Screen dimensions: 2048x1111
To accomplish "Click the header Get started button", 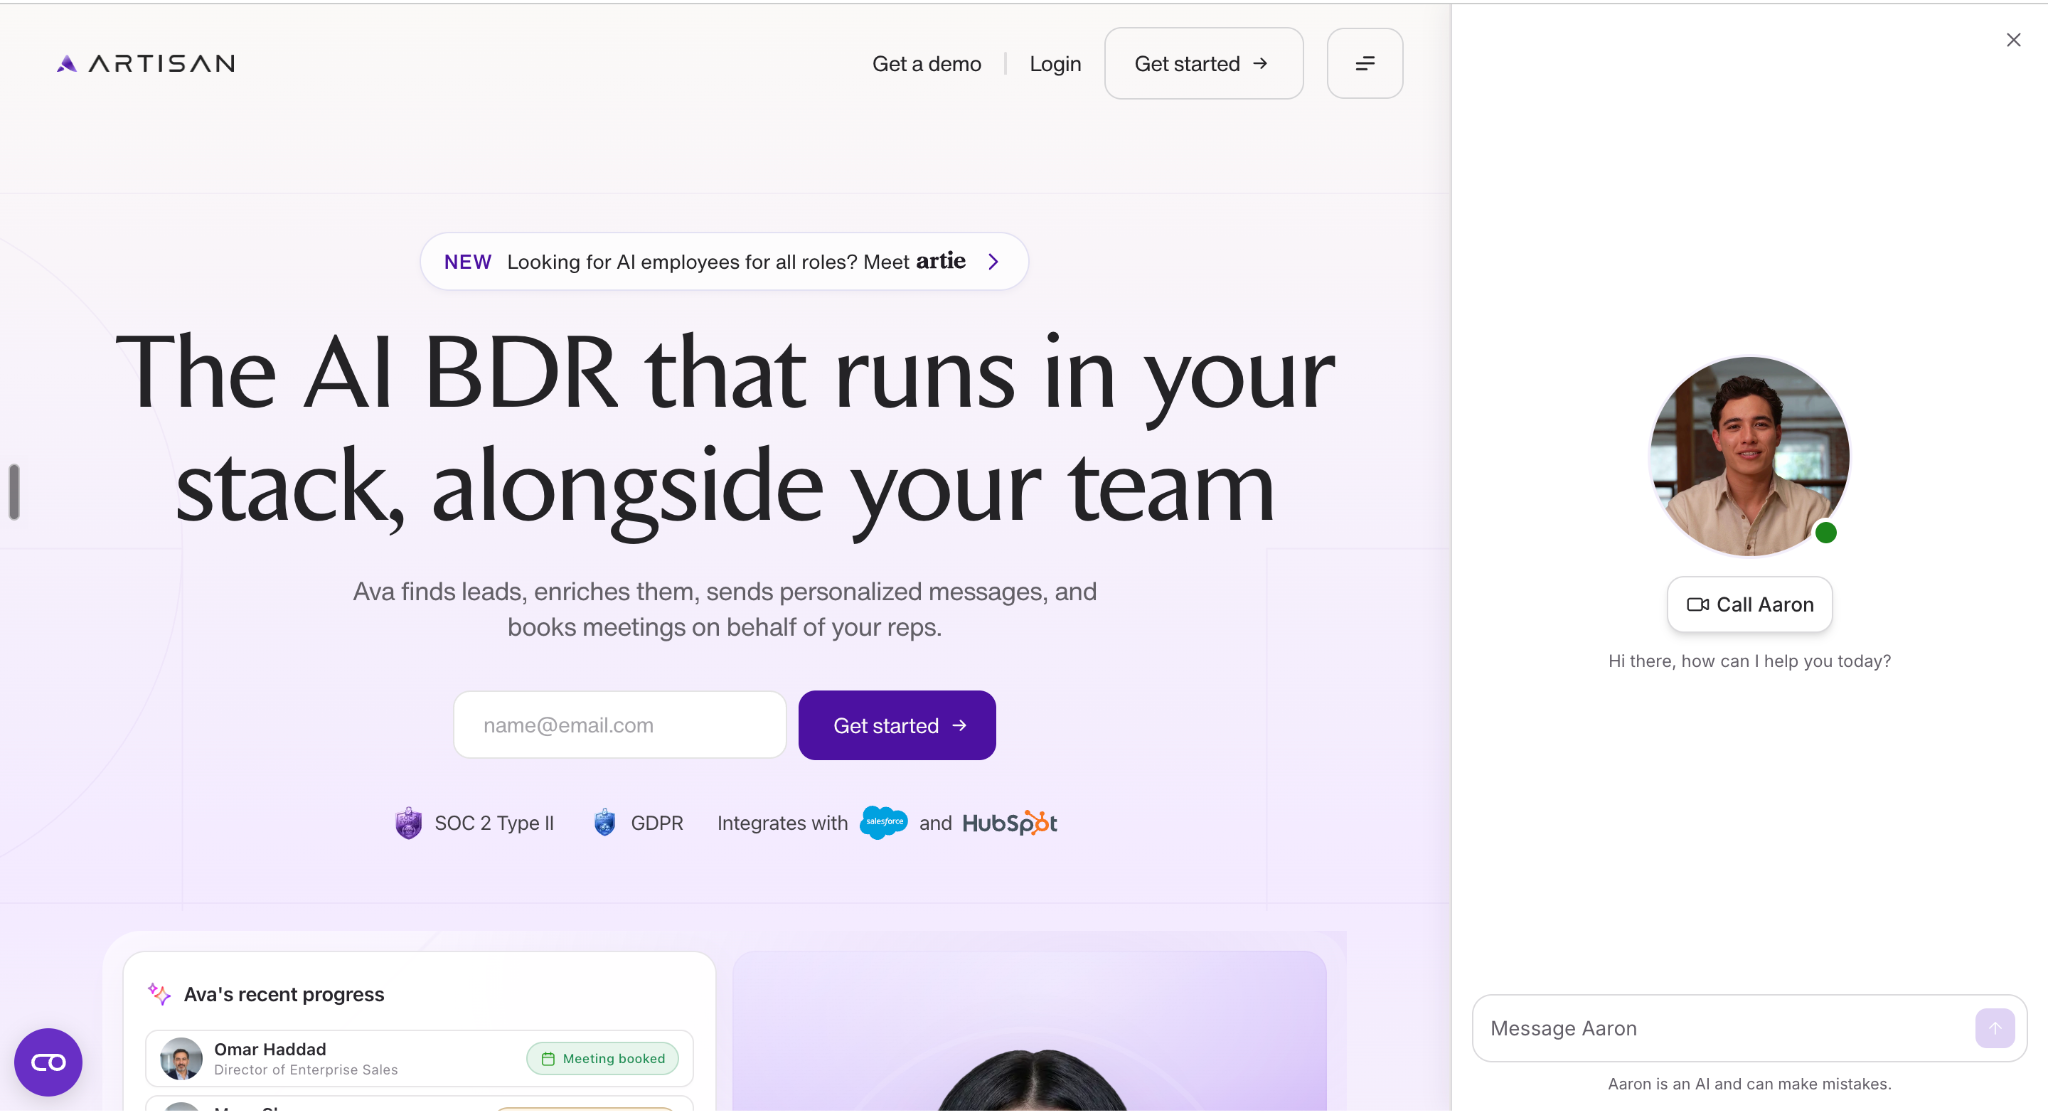I will click(1203, 63).
